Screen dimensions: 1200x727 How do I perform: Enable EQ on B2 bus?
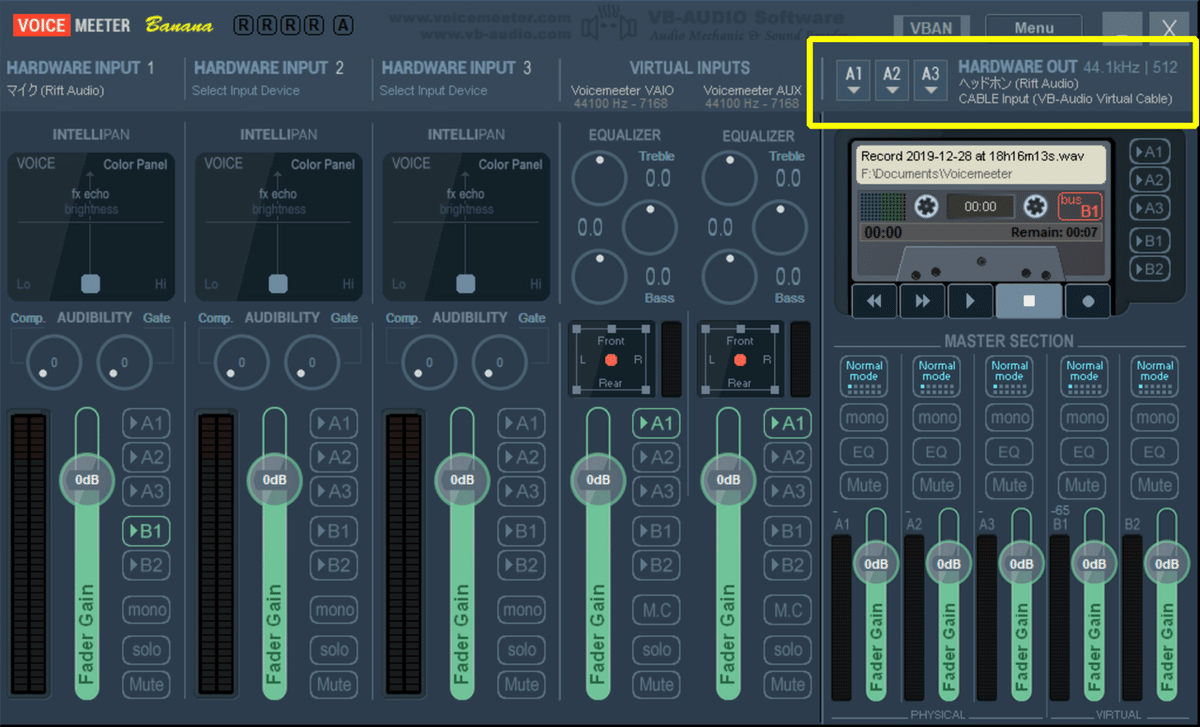[1156, 452]
